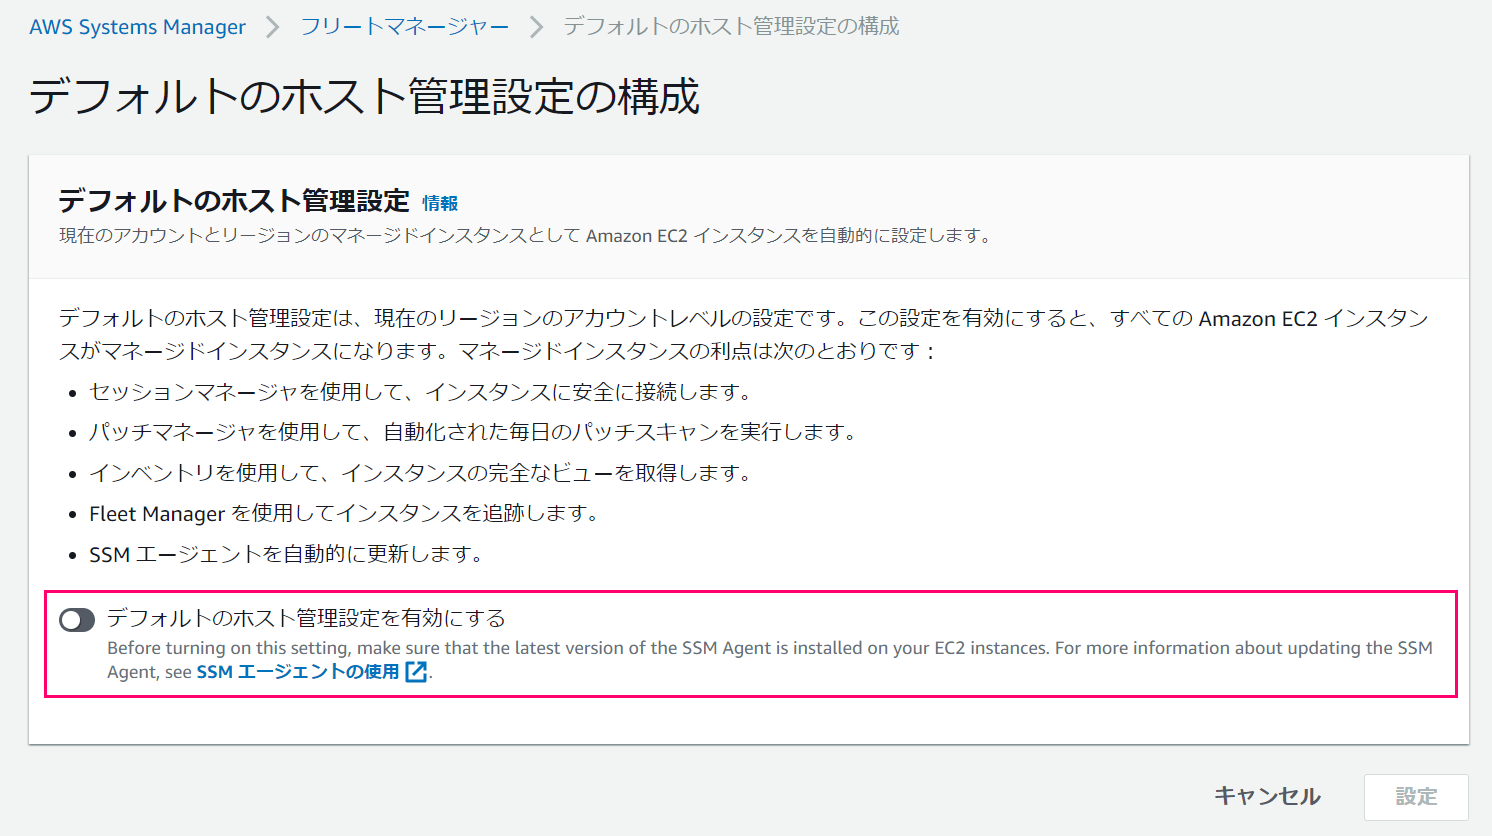Click the breadcrumb chevron after フリートマネージャー

[x=537, y=27]
